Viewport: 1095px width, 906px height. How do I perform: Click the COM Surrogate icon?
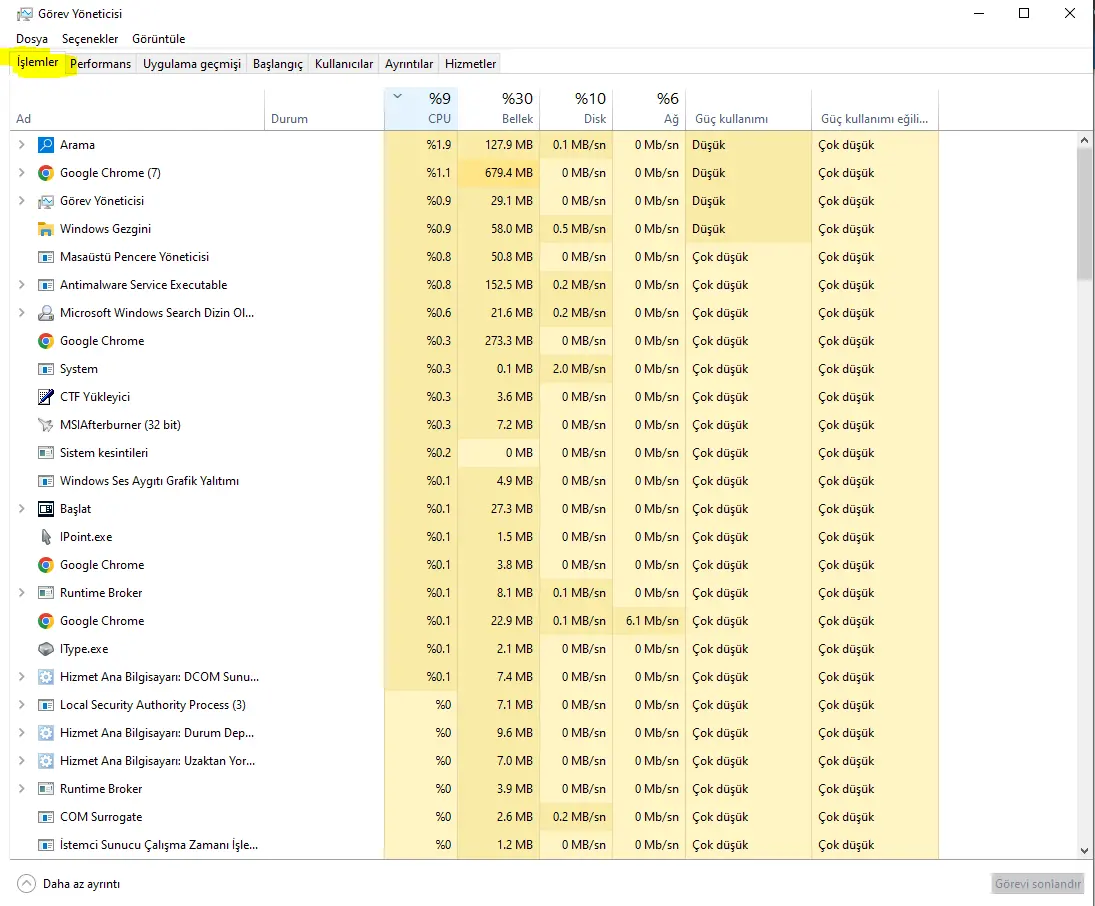pyautogui.click(x=45, y=817)
